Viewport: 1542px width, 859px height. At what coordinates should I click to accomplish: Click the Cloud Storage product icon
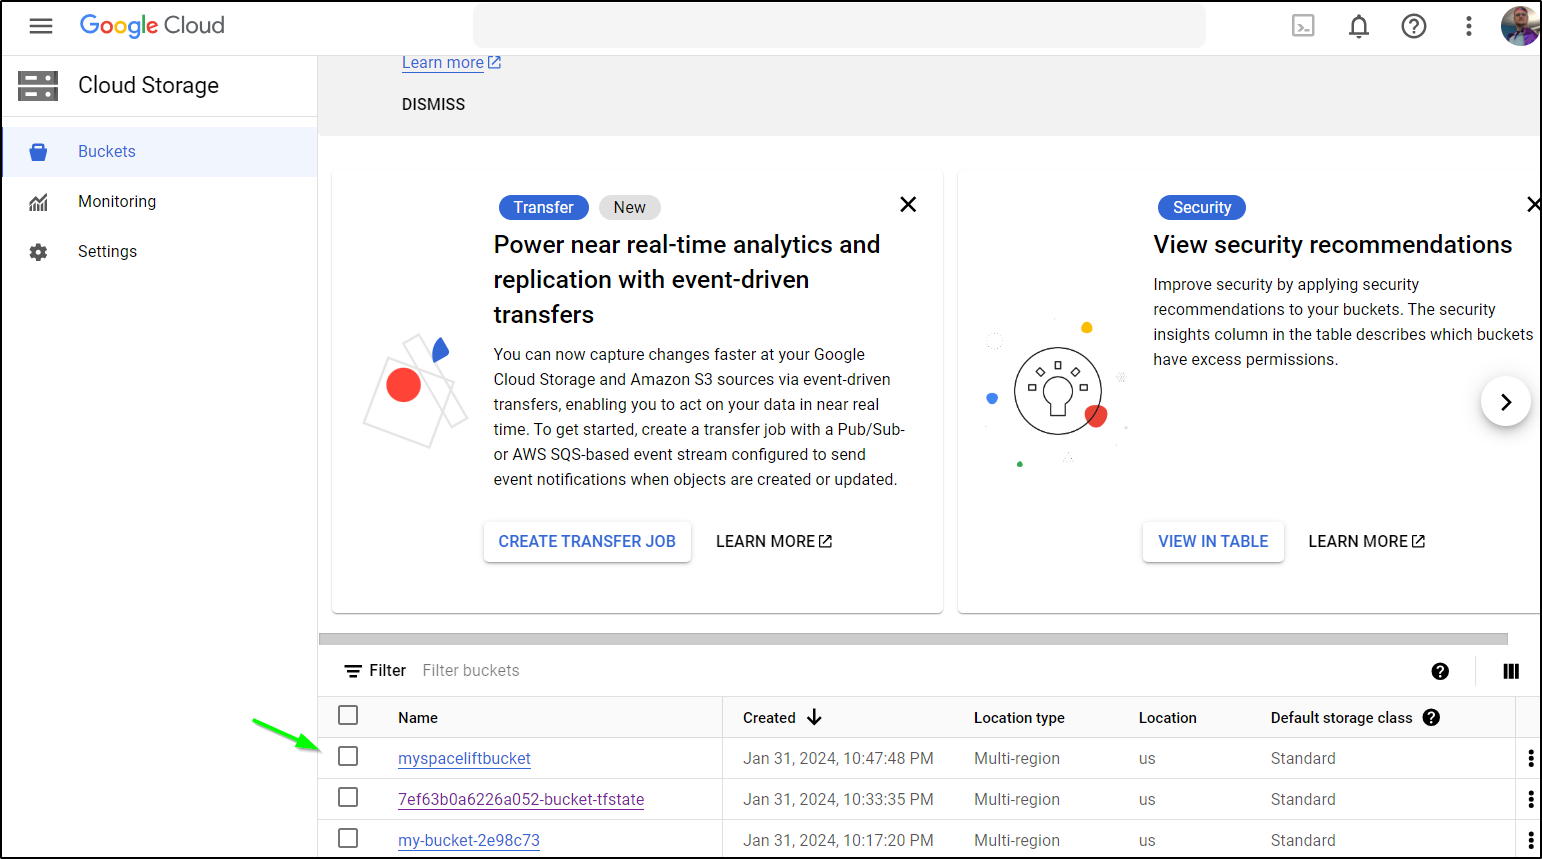click(x=38, y=86)
